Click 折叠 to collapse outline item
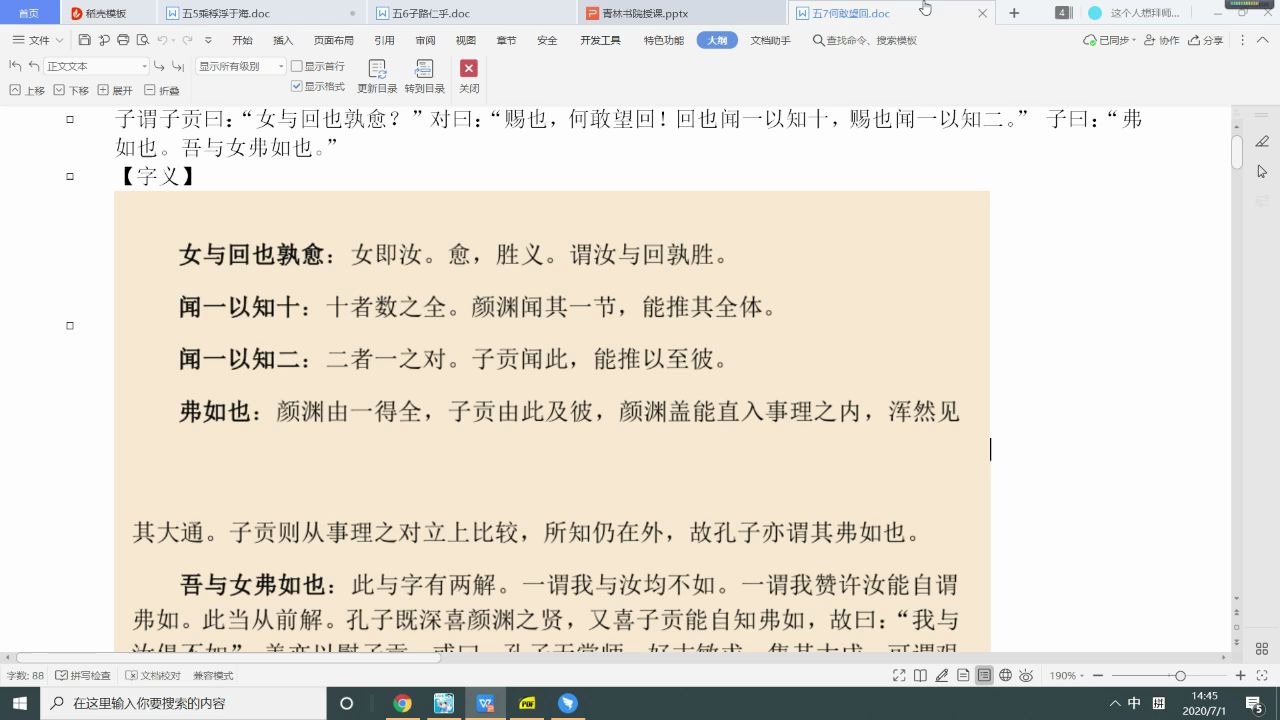This screenshot has width=1280, height=720. pos(162,90)
